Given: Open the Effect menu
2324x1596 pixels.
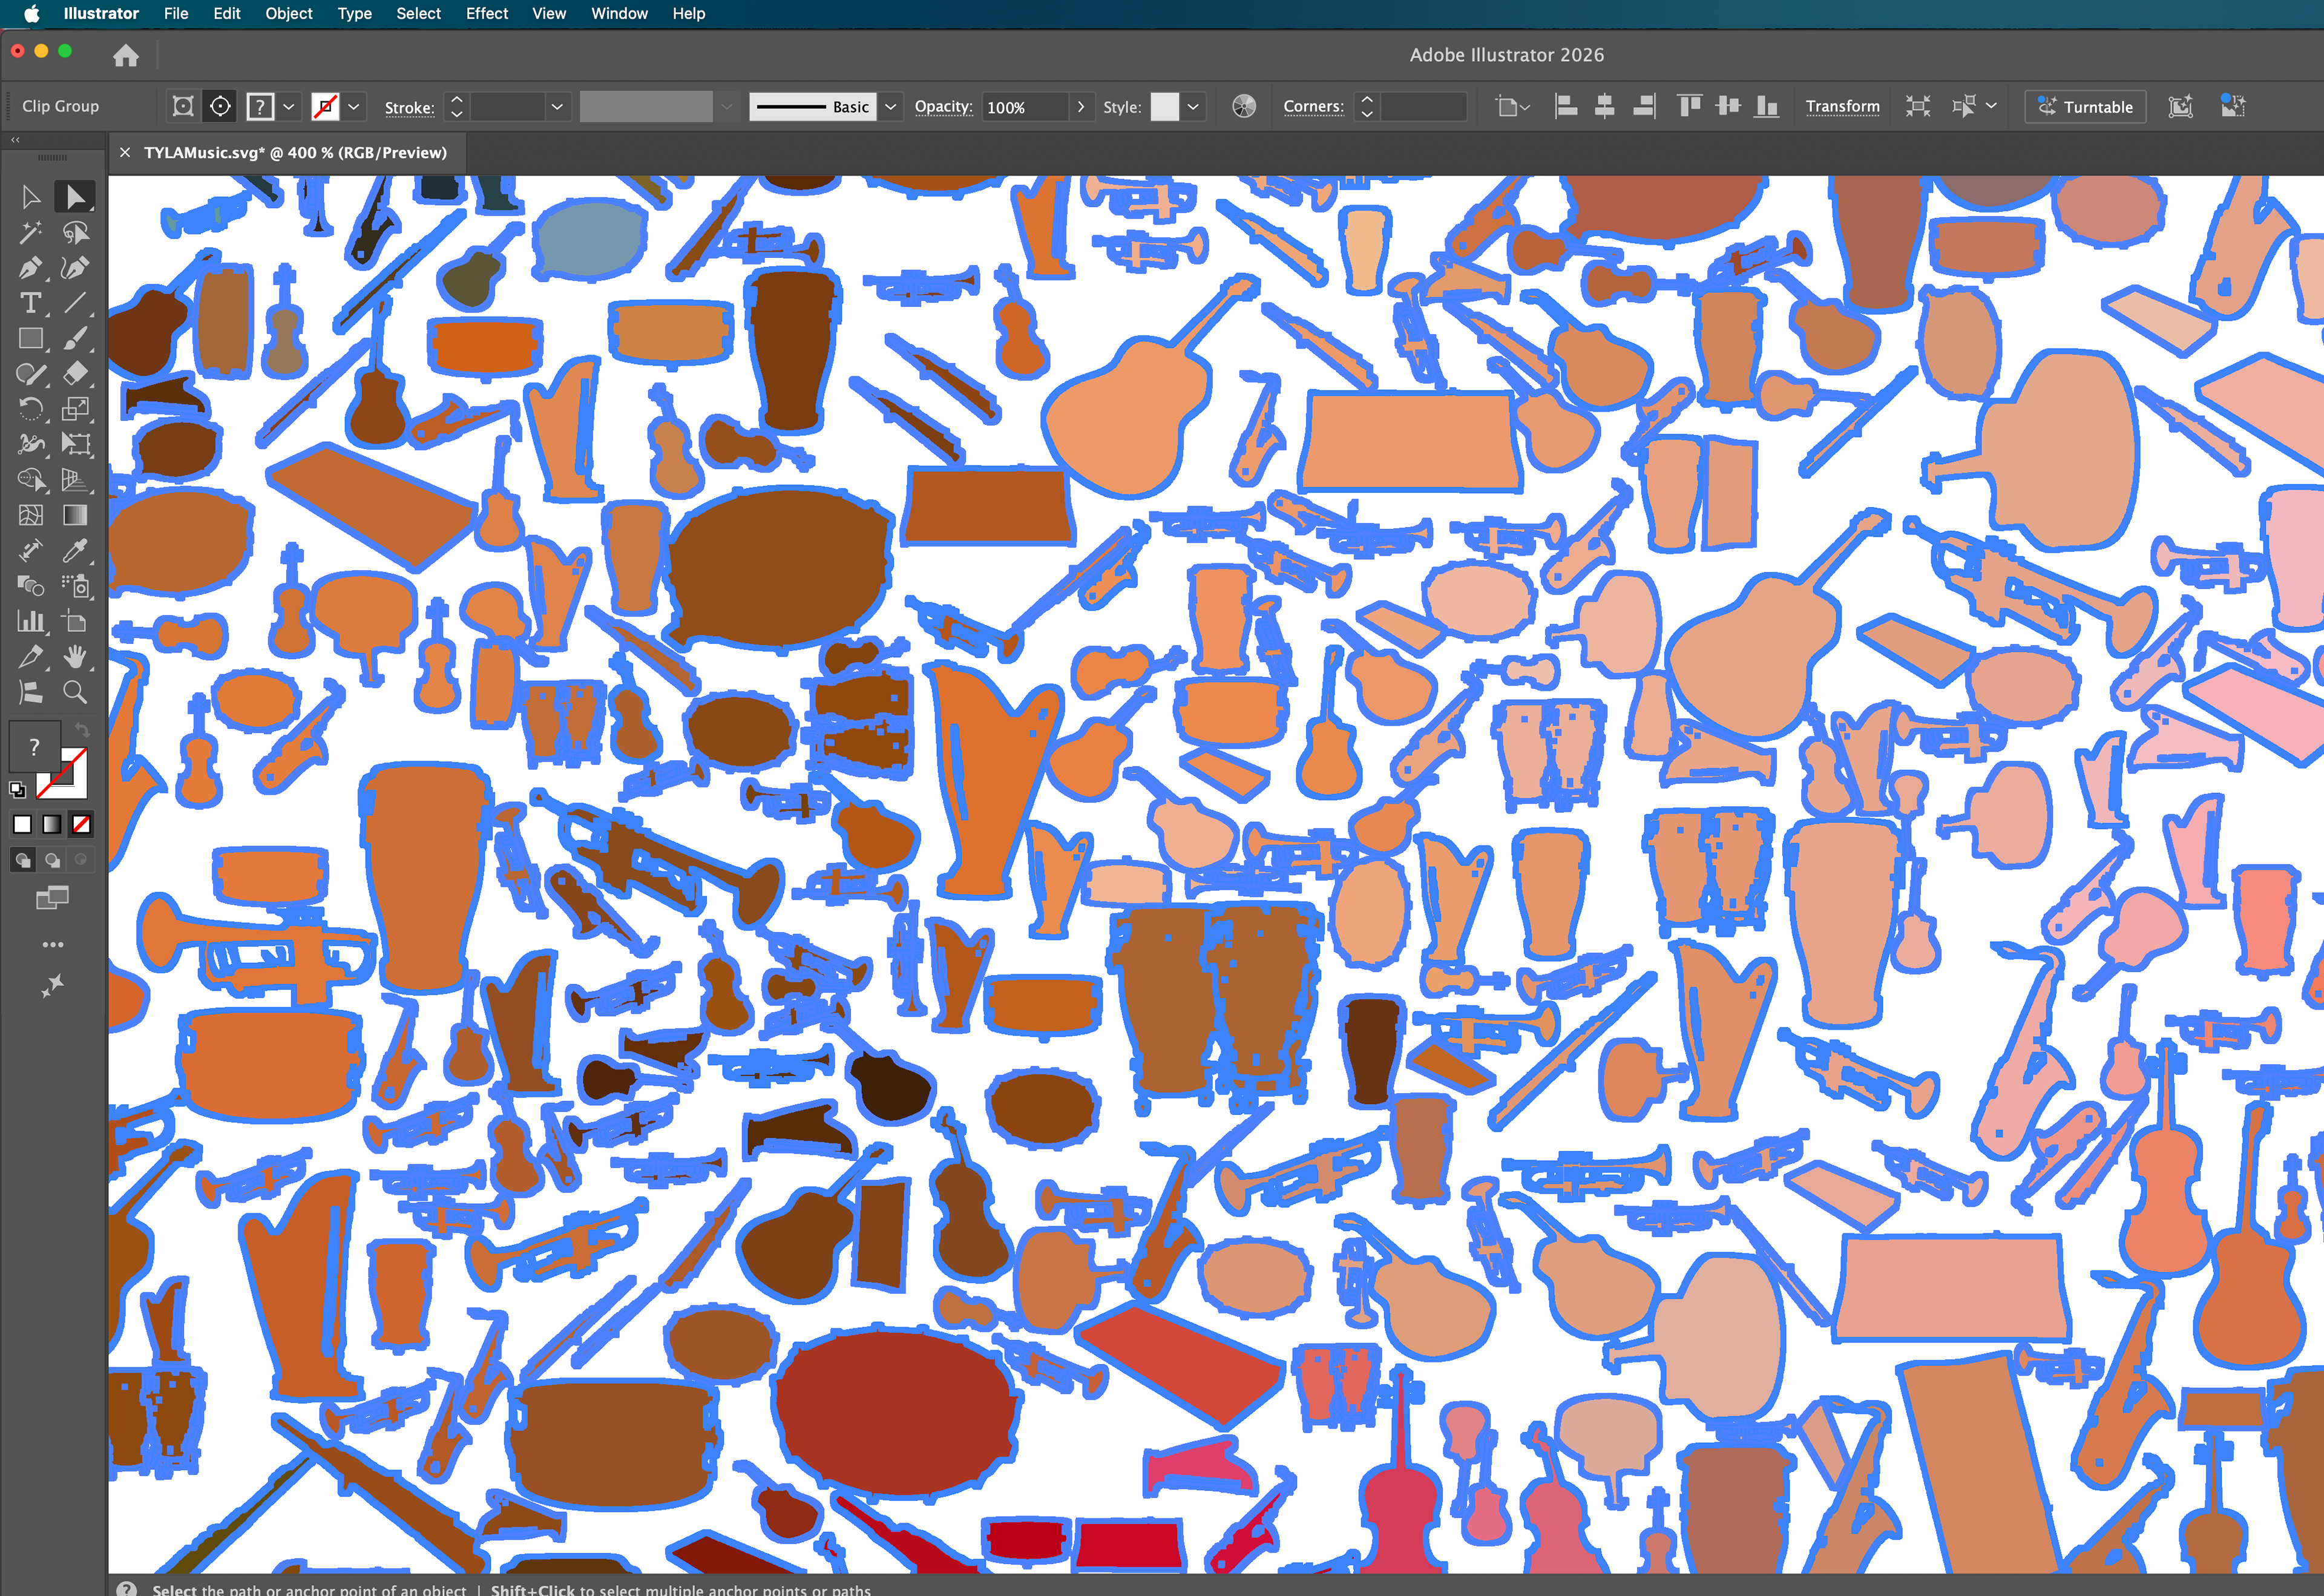Looking at the screenshot, I should click(486, 14).
